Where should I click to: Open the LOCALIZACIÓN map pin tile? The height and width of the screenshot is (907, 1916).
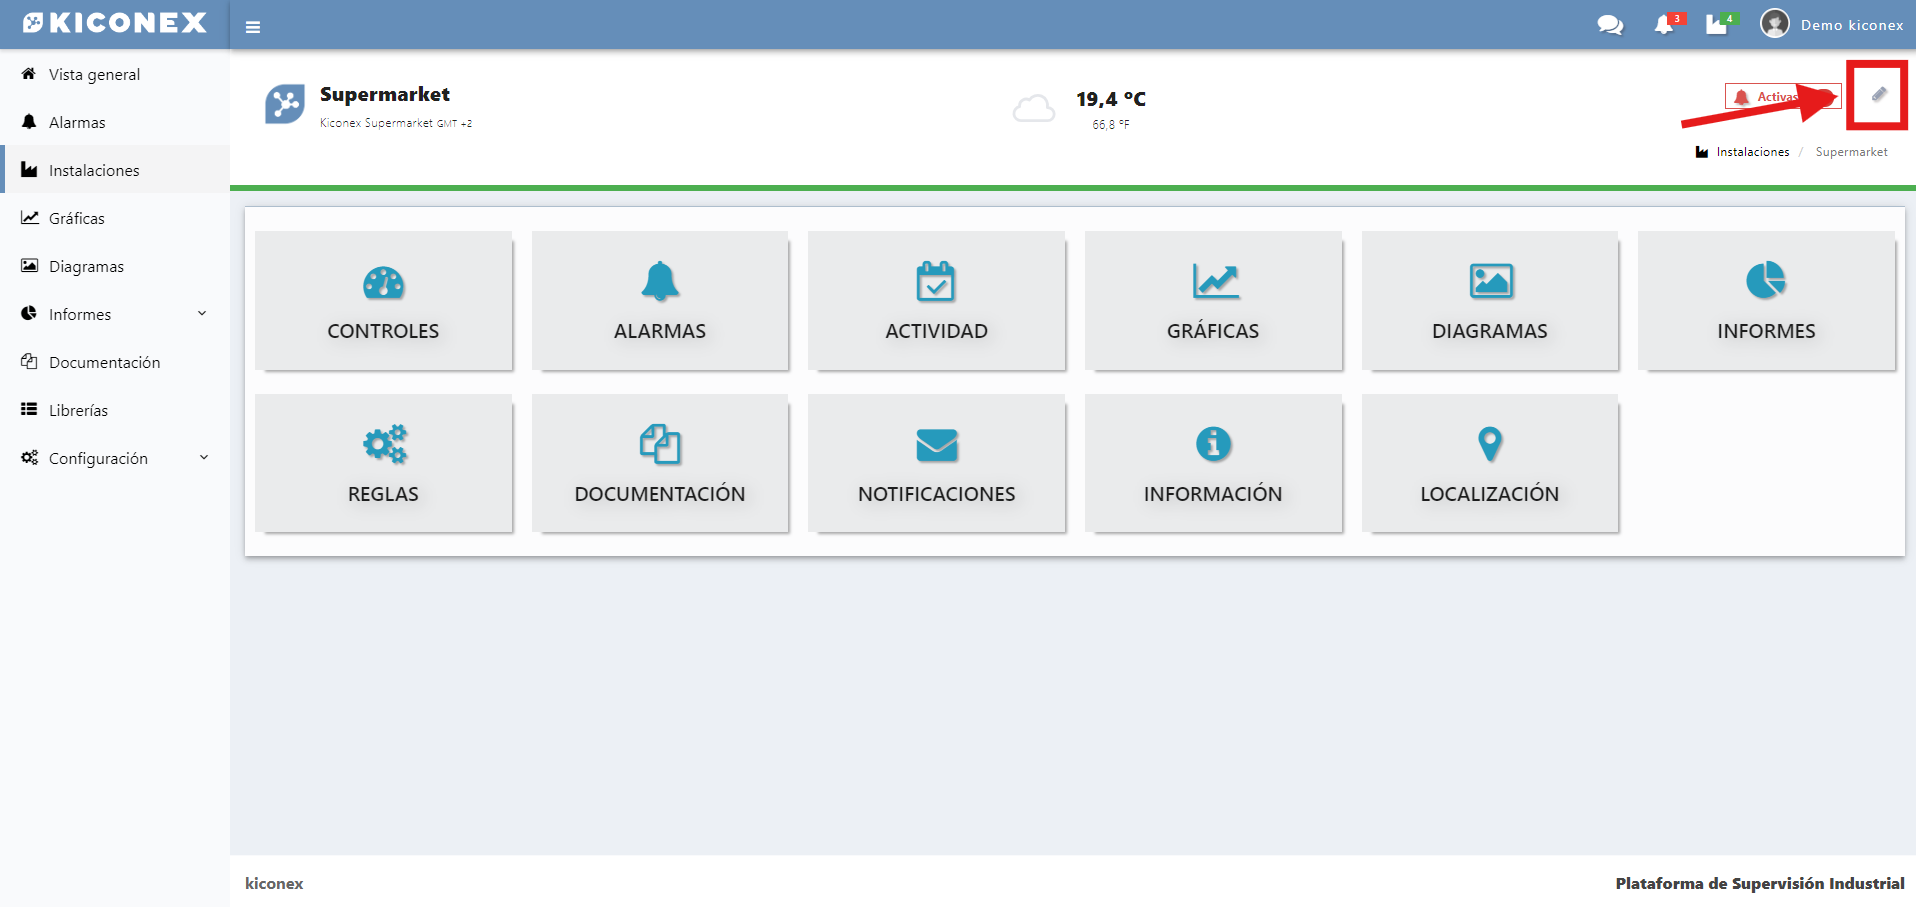pos(1489,464)
